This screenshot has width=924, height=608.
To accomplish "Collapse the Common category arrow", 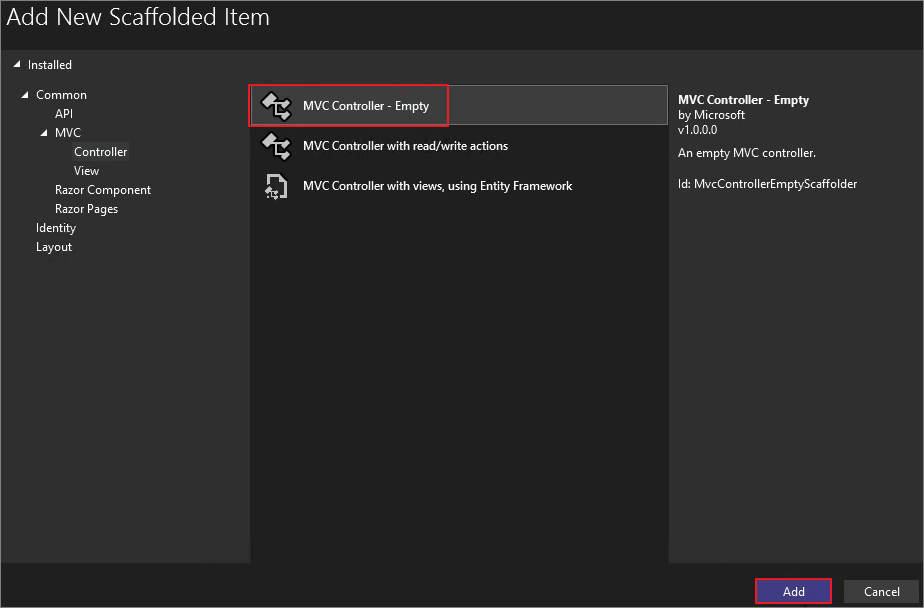I will coord(25,94).
